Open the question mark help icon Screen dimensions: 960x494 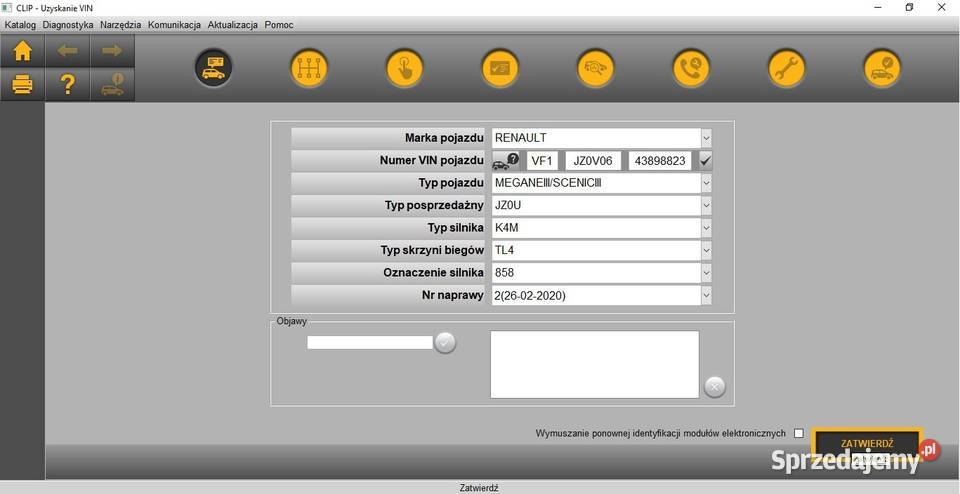[x=67, y=84]
